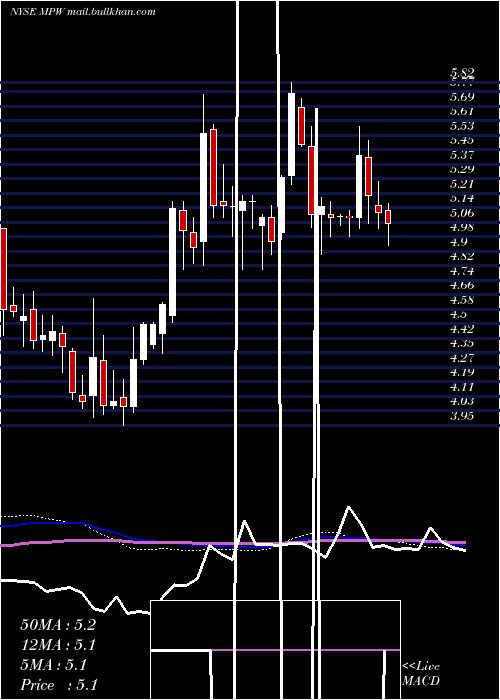Select the 4.74 price label

click(x=462, y=271)
